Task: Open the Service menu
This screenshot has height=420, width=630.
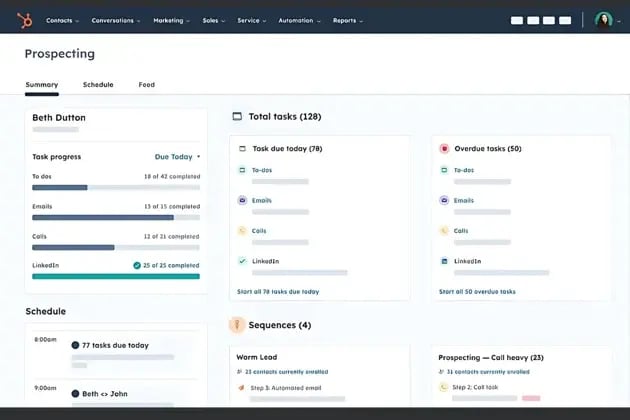Action: [252, 20]
